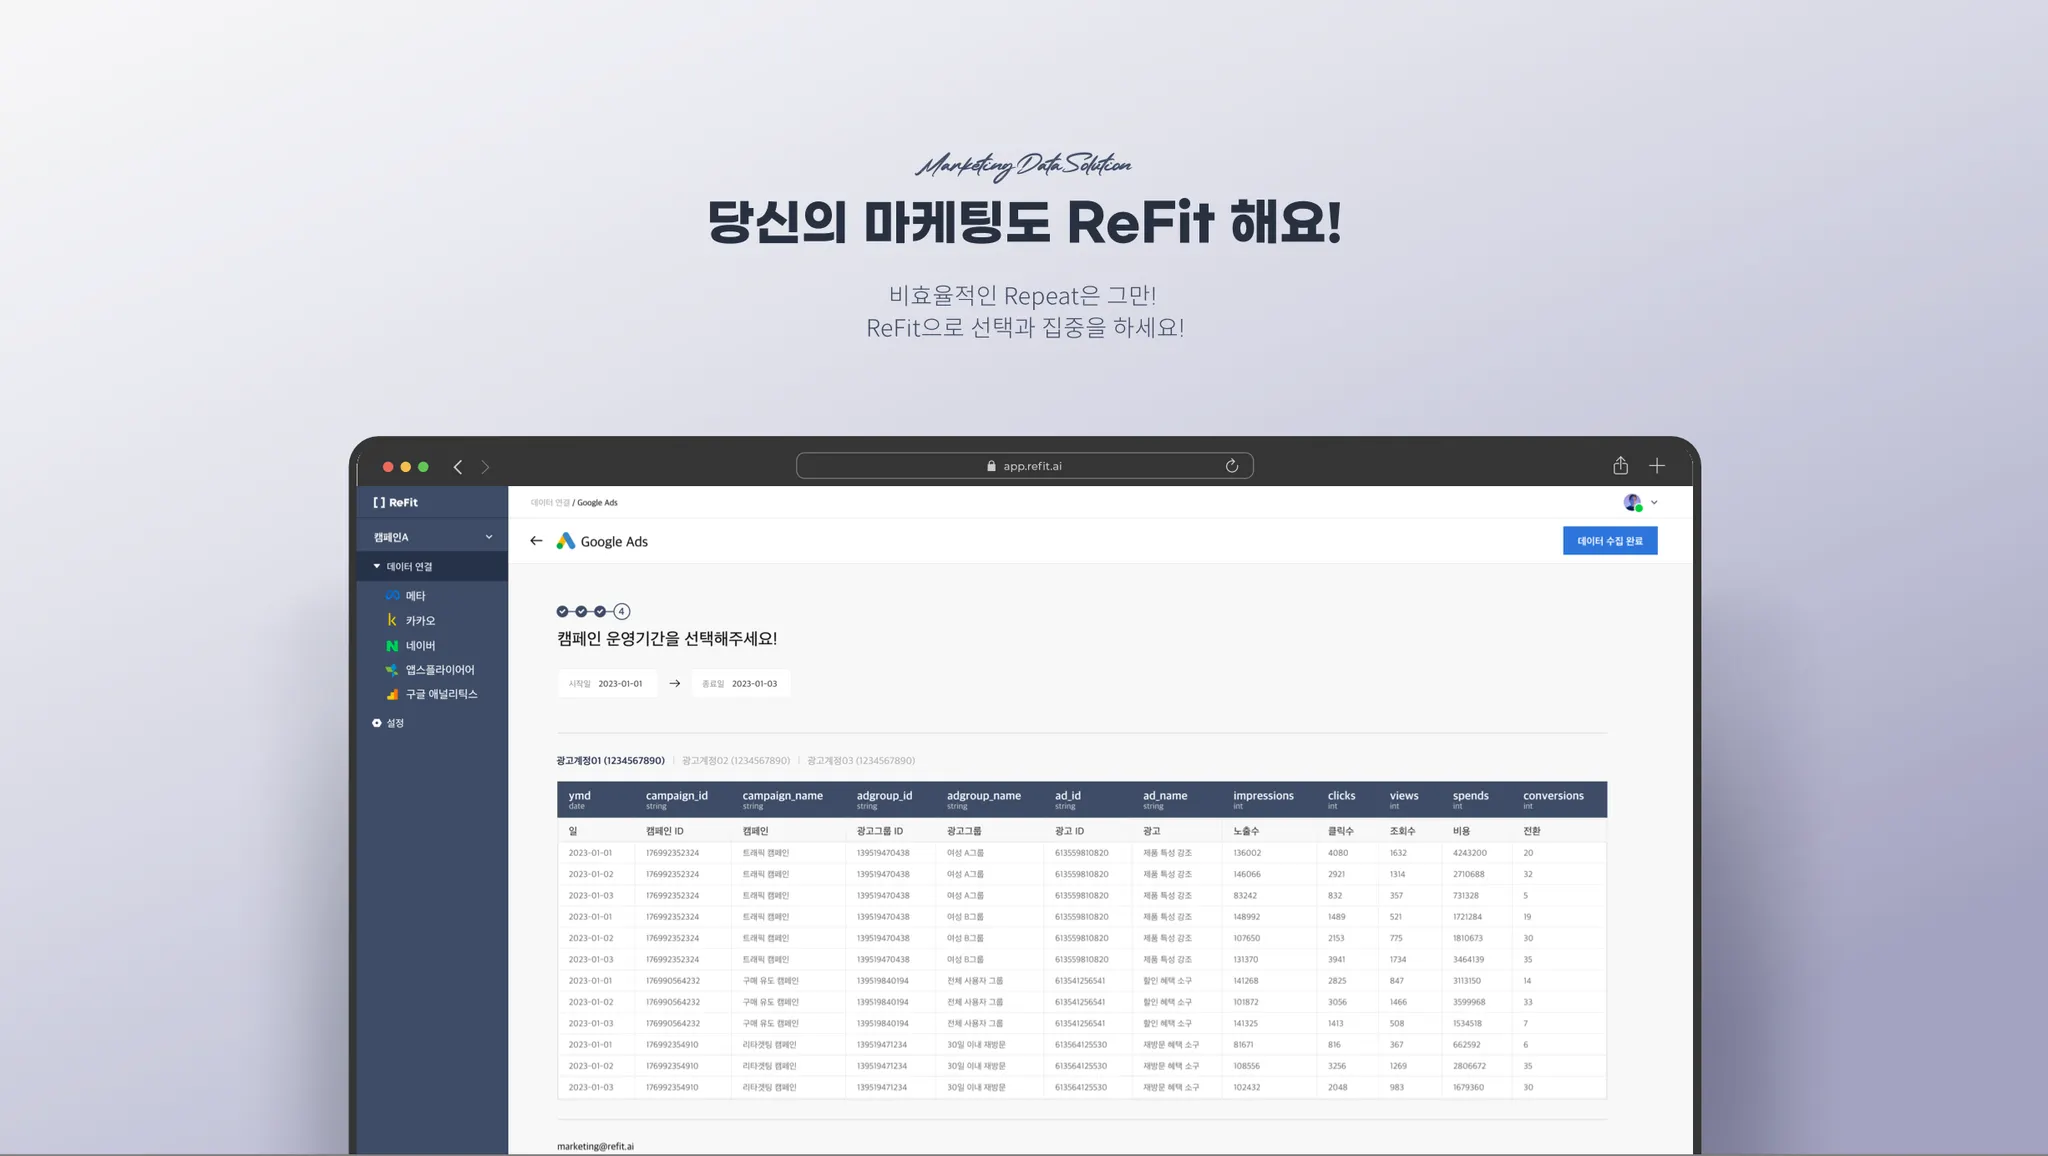Switch to 광고계정03 (Ad account 03) tab
2048x1156 pixels.
[x=860, y=761]
